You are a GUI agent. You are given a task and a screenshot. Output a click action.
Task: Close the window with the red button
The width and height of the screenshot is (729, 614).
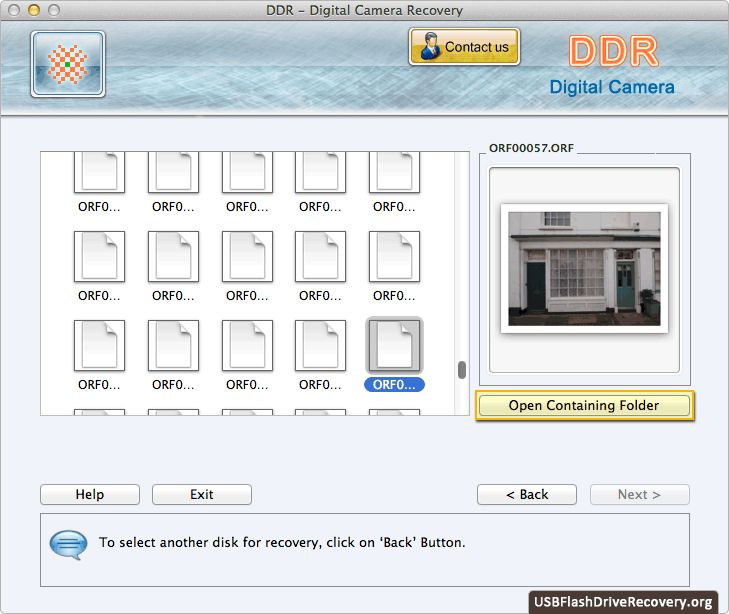pos(13,10)
